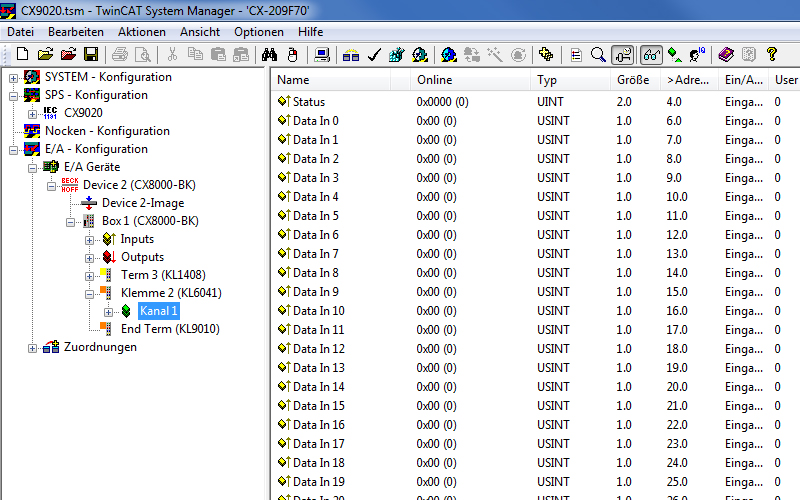Image resolution: width=800 pixels, height=500 pixels.
Task: Expand the Outputs tree node
Action: click(89, 258)
